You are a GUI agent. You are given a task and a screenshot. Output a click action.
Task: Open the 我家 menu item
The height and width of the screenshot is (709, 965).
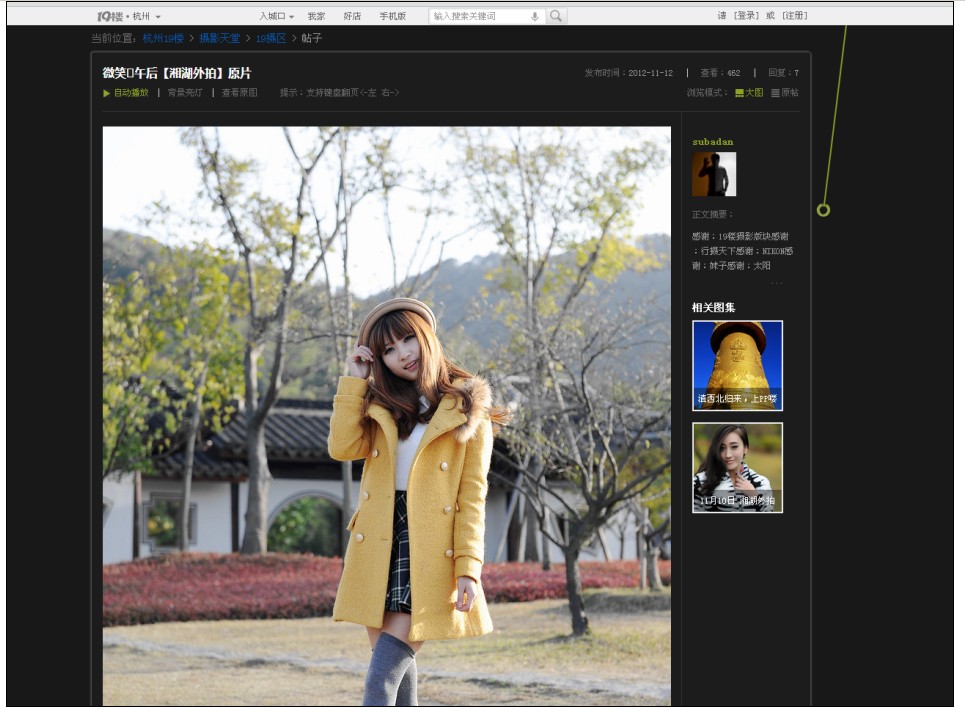[x=317, y=15]
